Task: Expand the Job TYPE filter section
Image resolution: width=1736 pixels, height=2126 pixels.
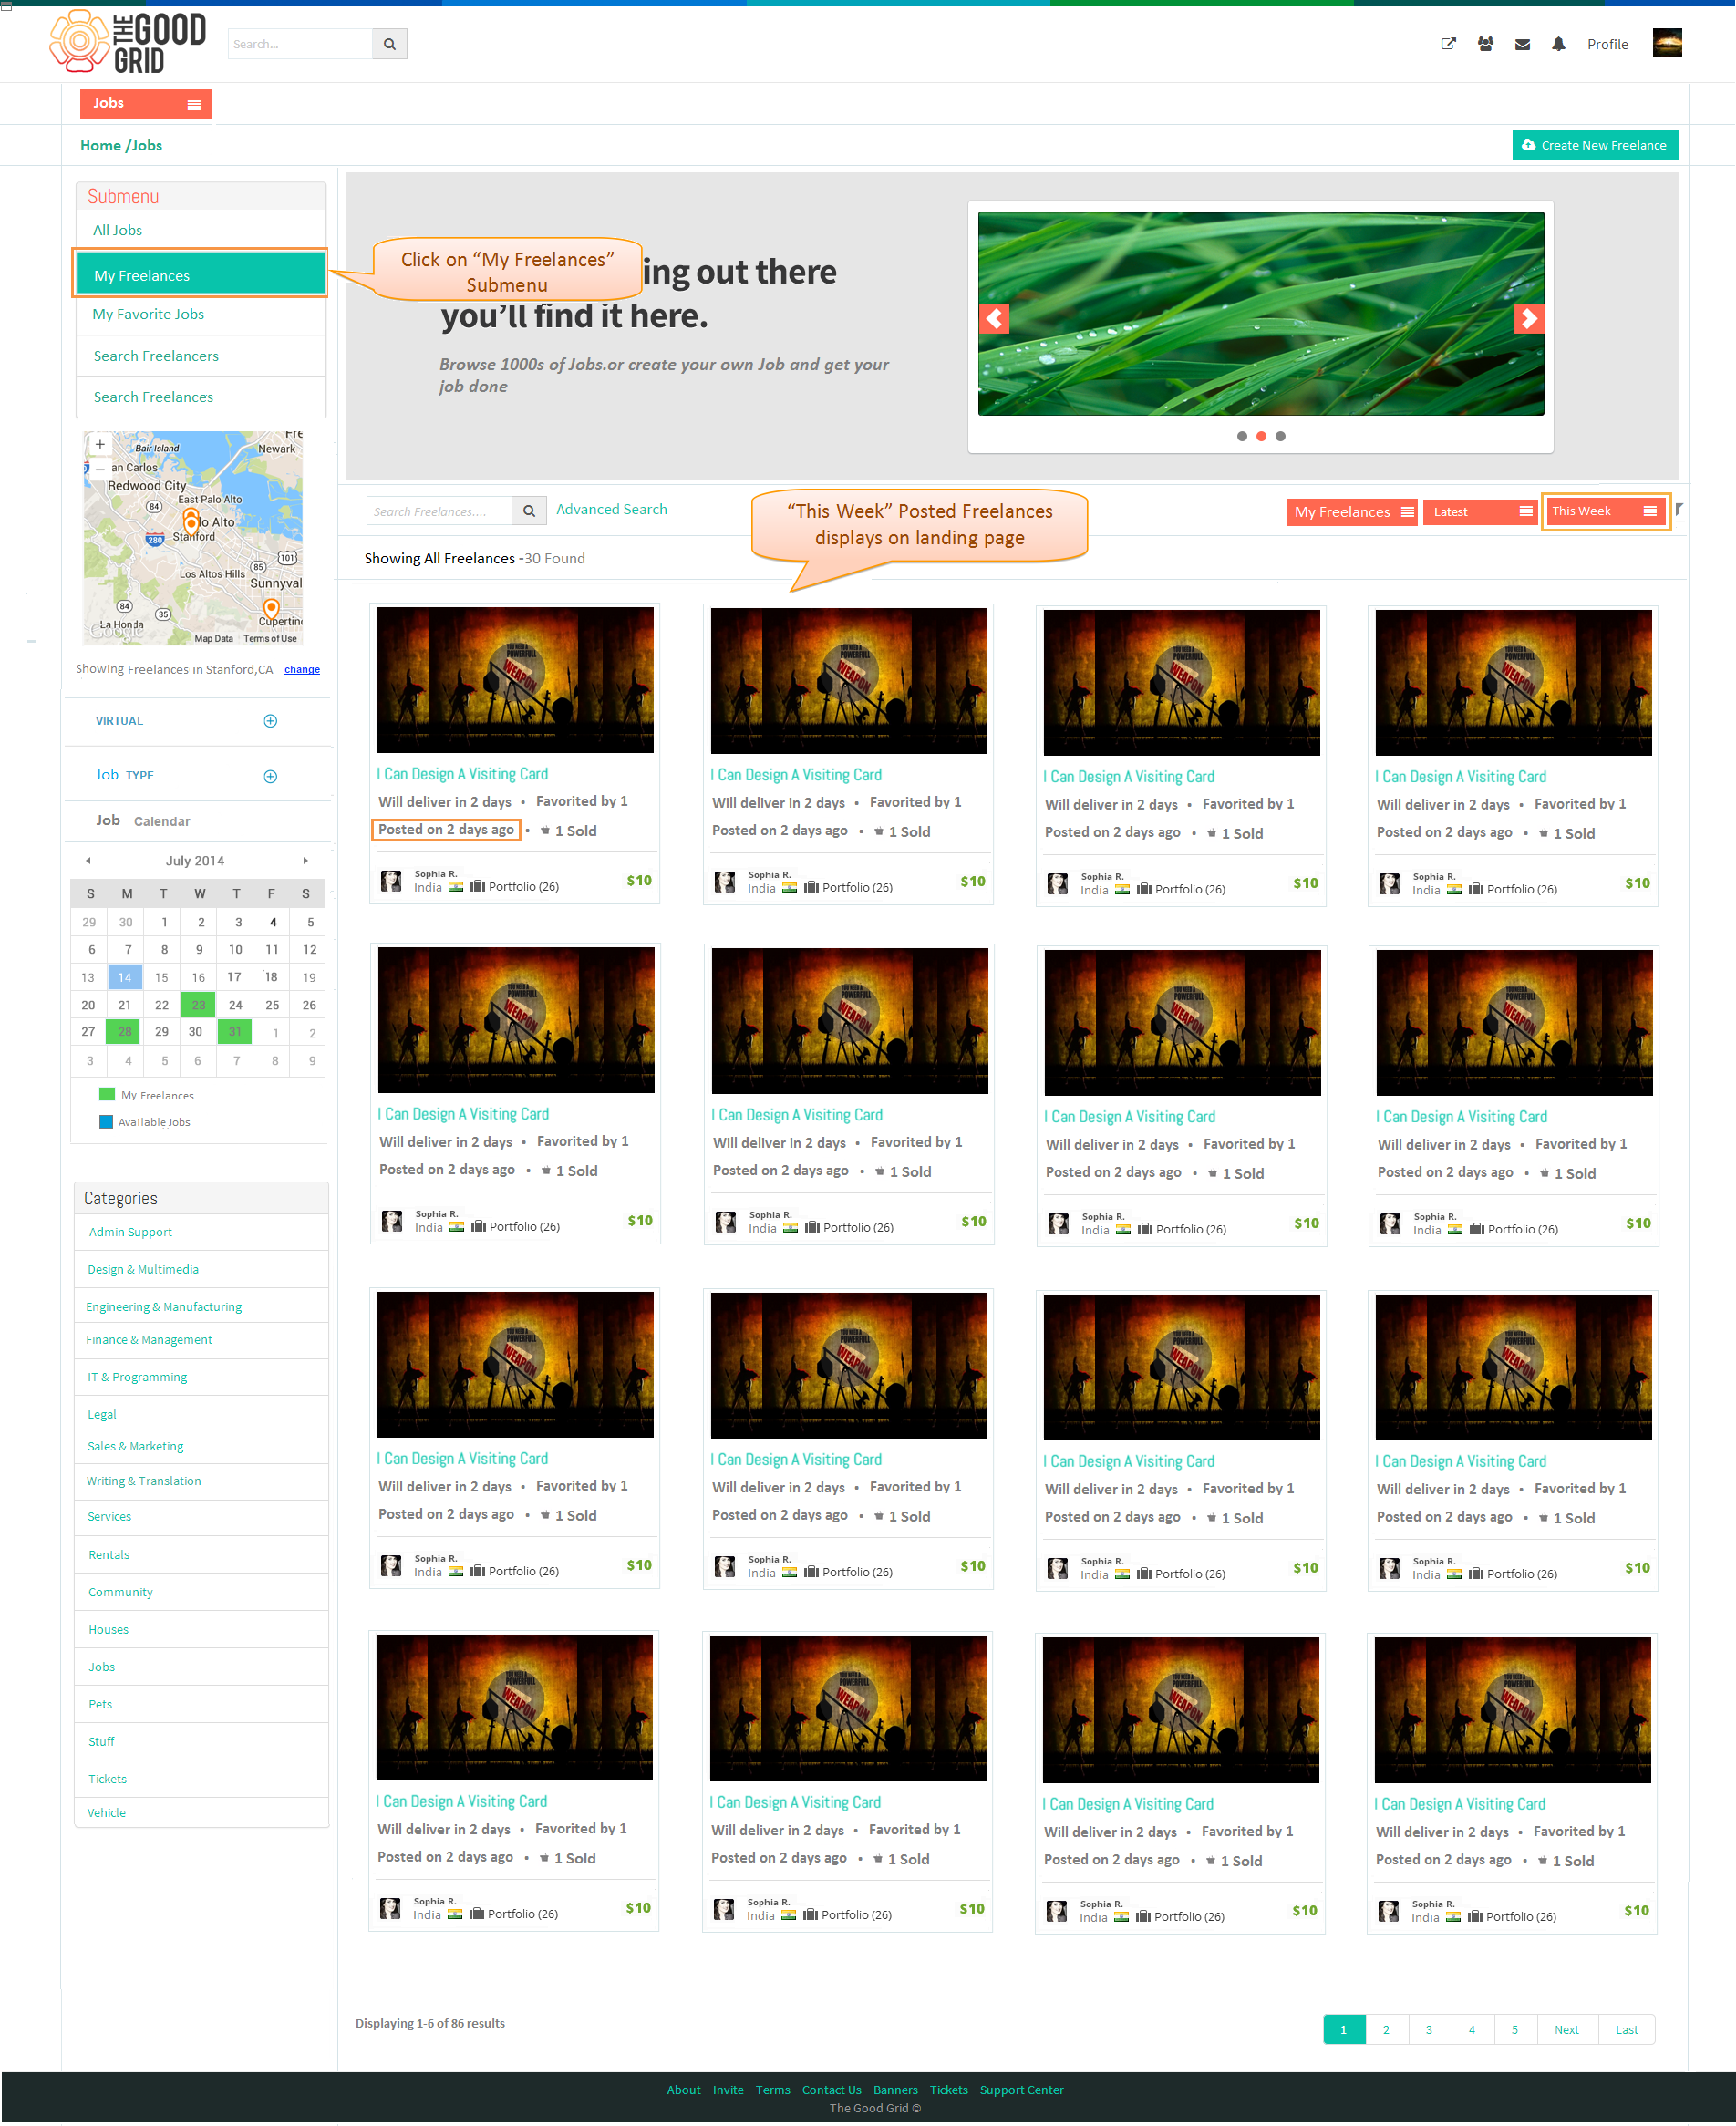Action: [270, 777]
